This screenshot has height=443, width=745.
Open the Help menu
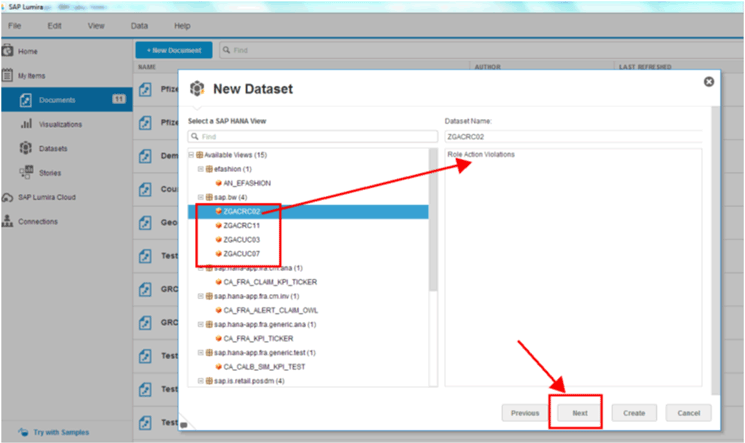[x=182, y=26]
